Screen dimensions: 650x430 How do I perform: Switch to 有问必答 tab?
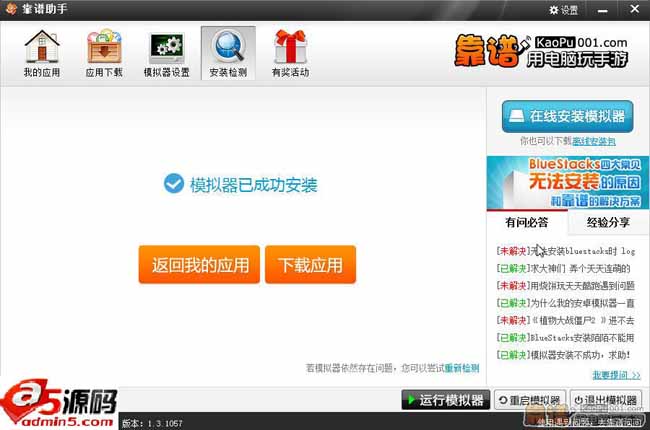point(526,223)
